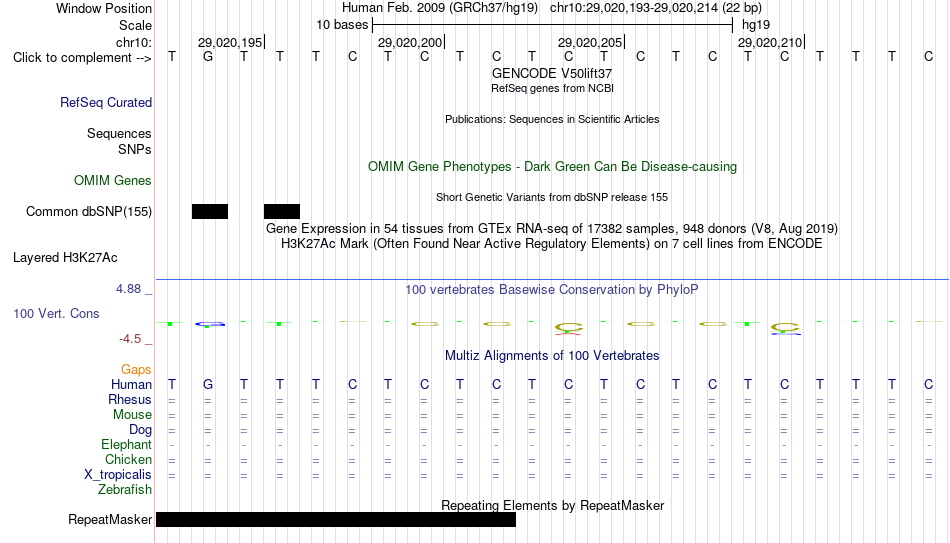Click the SNPs track label
This screenshot has height=543, width=950.
pos(135,149)
